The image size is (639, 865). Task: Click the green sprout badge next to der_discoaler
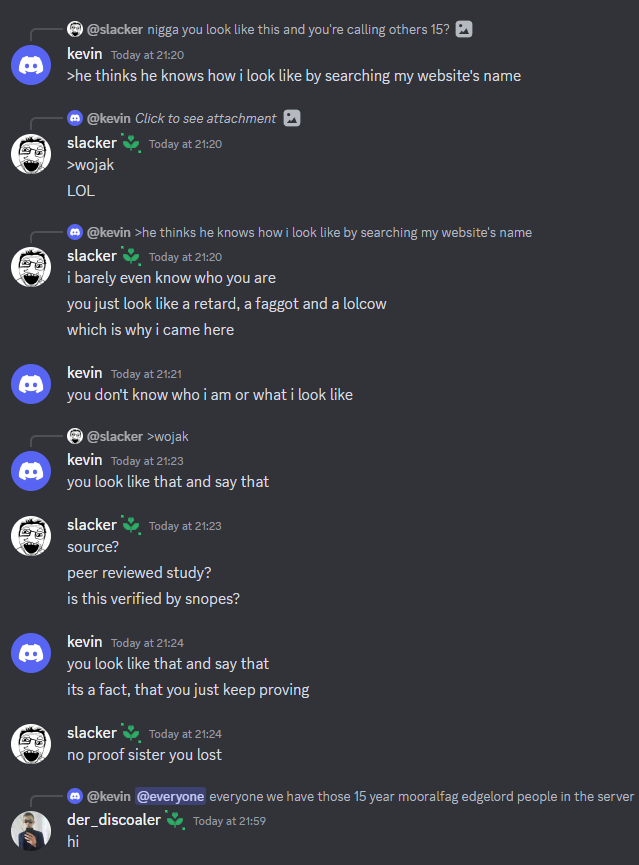tap(175, 820)
